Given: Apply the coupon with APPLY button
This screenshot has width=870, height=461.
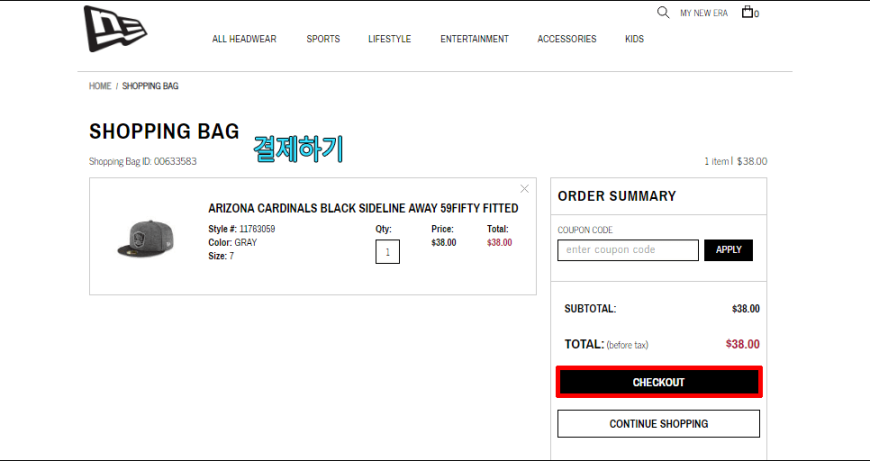Looking at the screenshot, I should pos(729,250).
